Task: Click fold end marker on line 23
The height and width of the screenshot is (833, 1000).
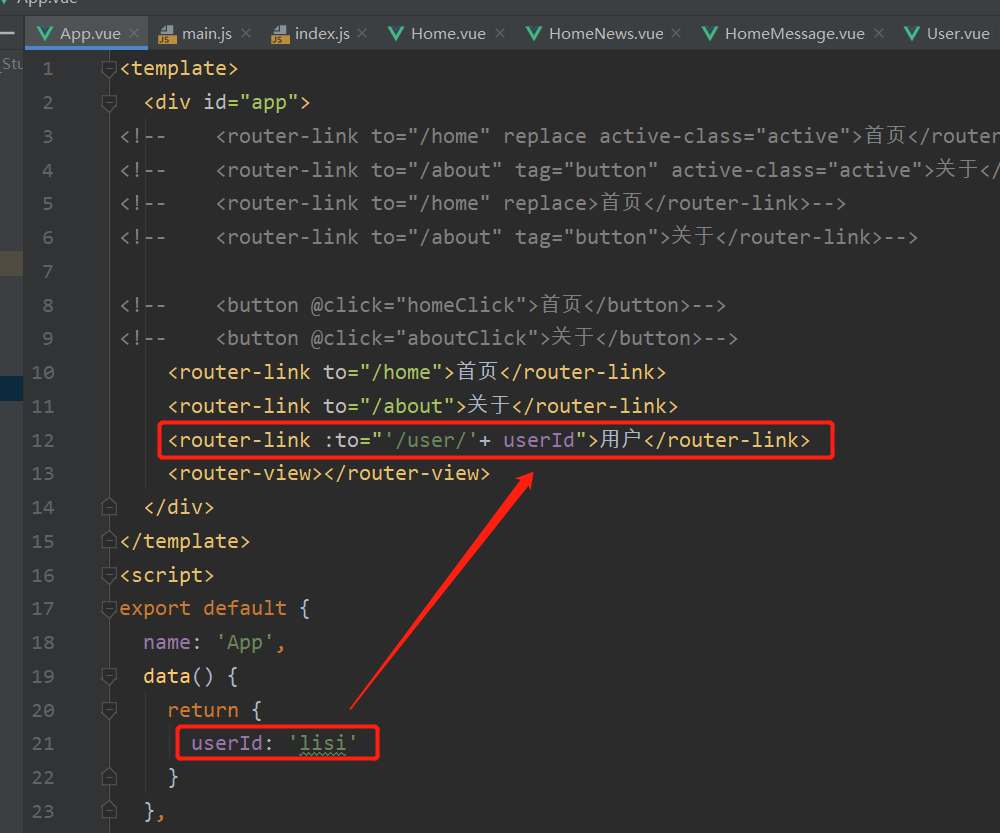Action: tap(109, 811)
